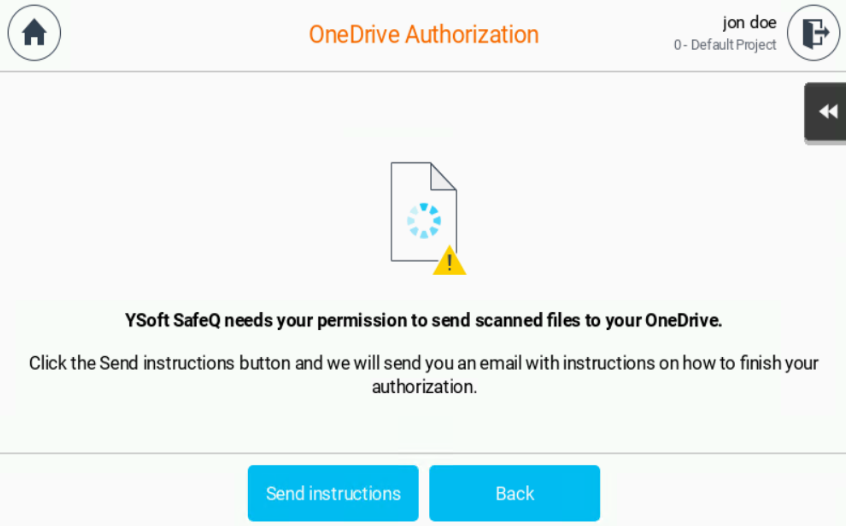Show hidden panel using rewind-style arrows

click(x=826, y=112)
